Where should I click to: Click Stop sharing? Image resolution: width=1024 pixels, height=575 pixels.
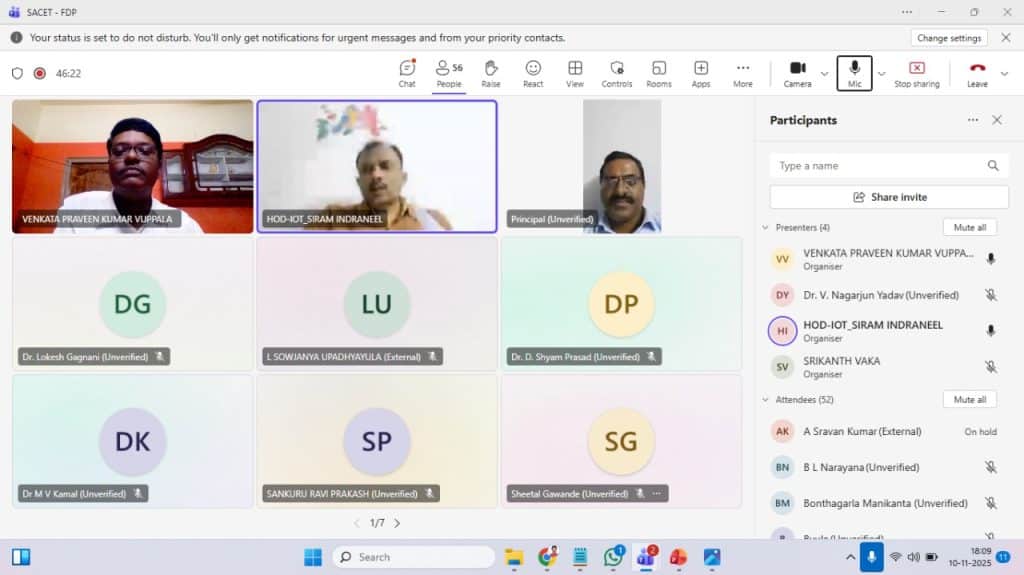coord(917,73)
